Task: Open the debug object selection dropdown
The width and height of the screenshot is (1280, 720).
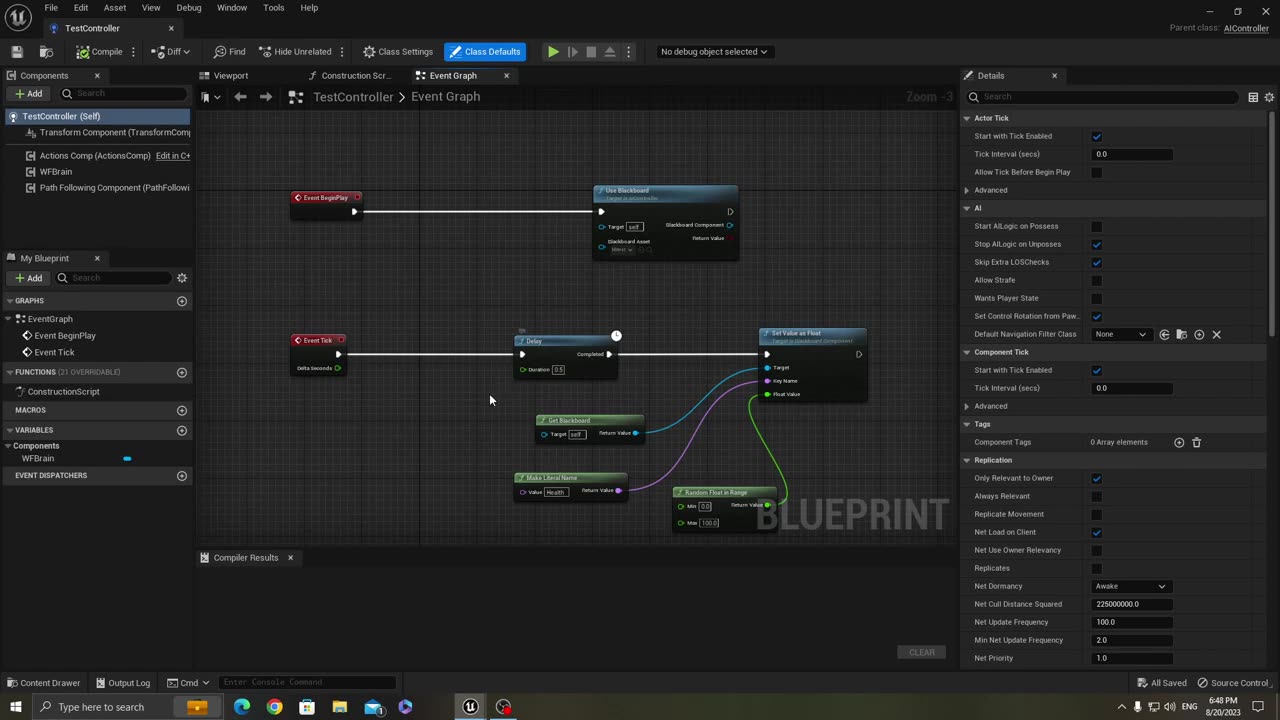Action: tap(714, 52)
